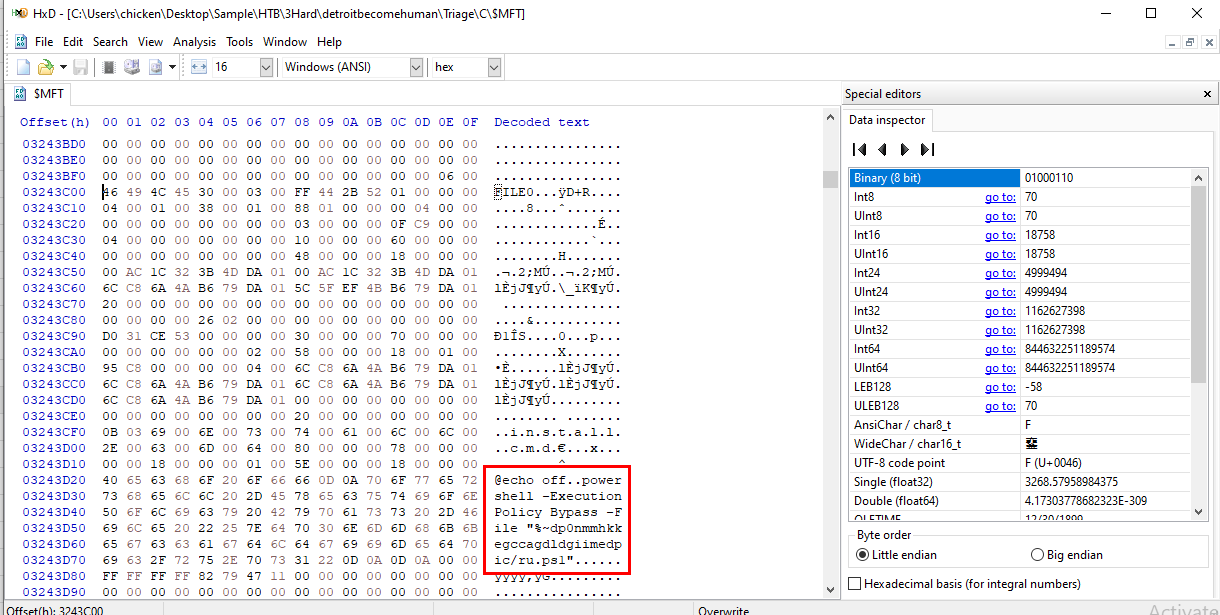Click 'go to:' link for UInt24
The image size is (1220, 615).
click(x=1000, y=292)
